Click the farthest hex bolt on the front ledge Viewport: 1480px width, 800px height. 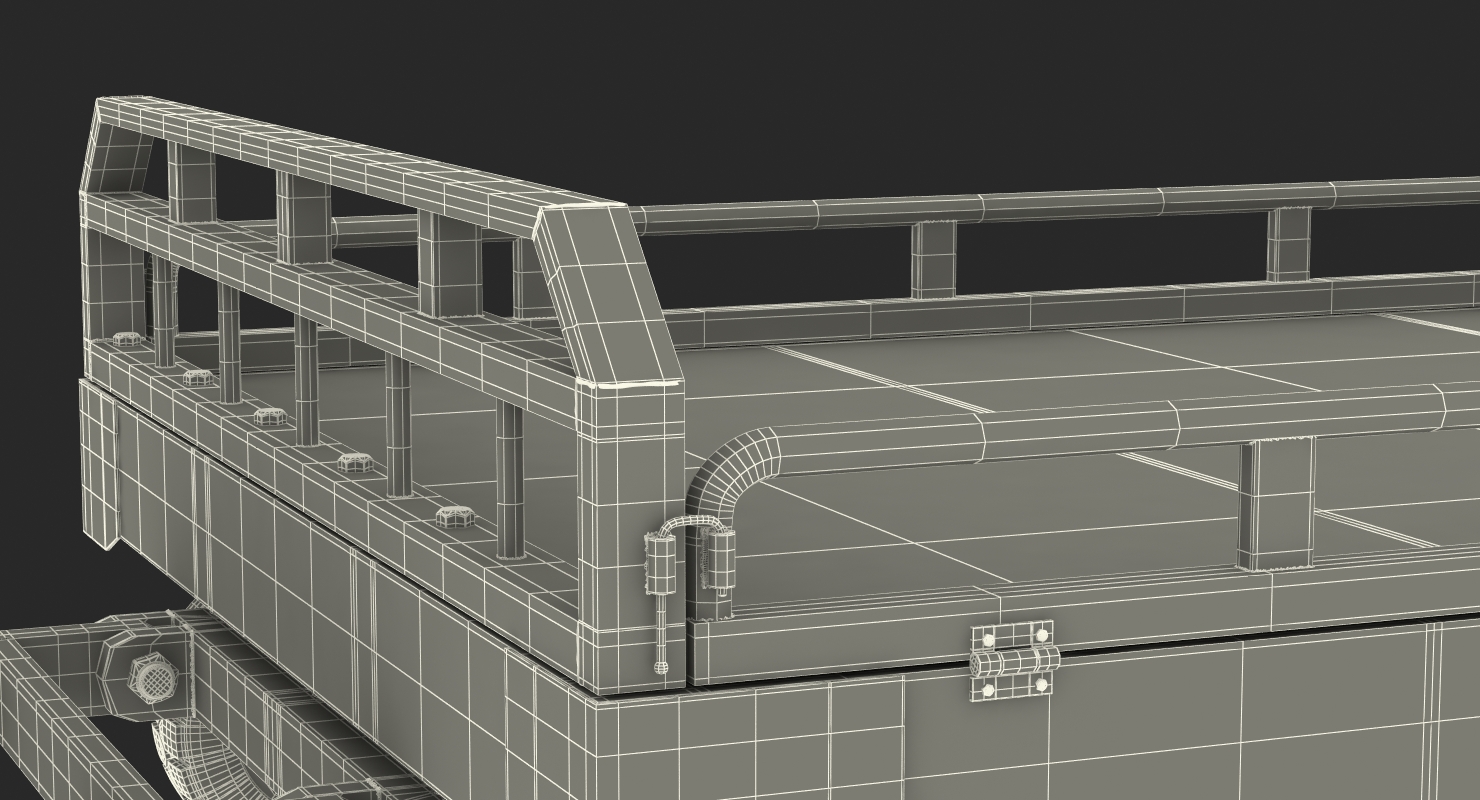[x=127, y=340]
